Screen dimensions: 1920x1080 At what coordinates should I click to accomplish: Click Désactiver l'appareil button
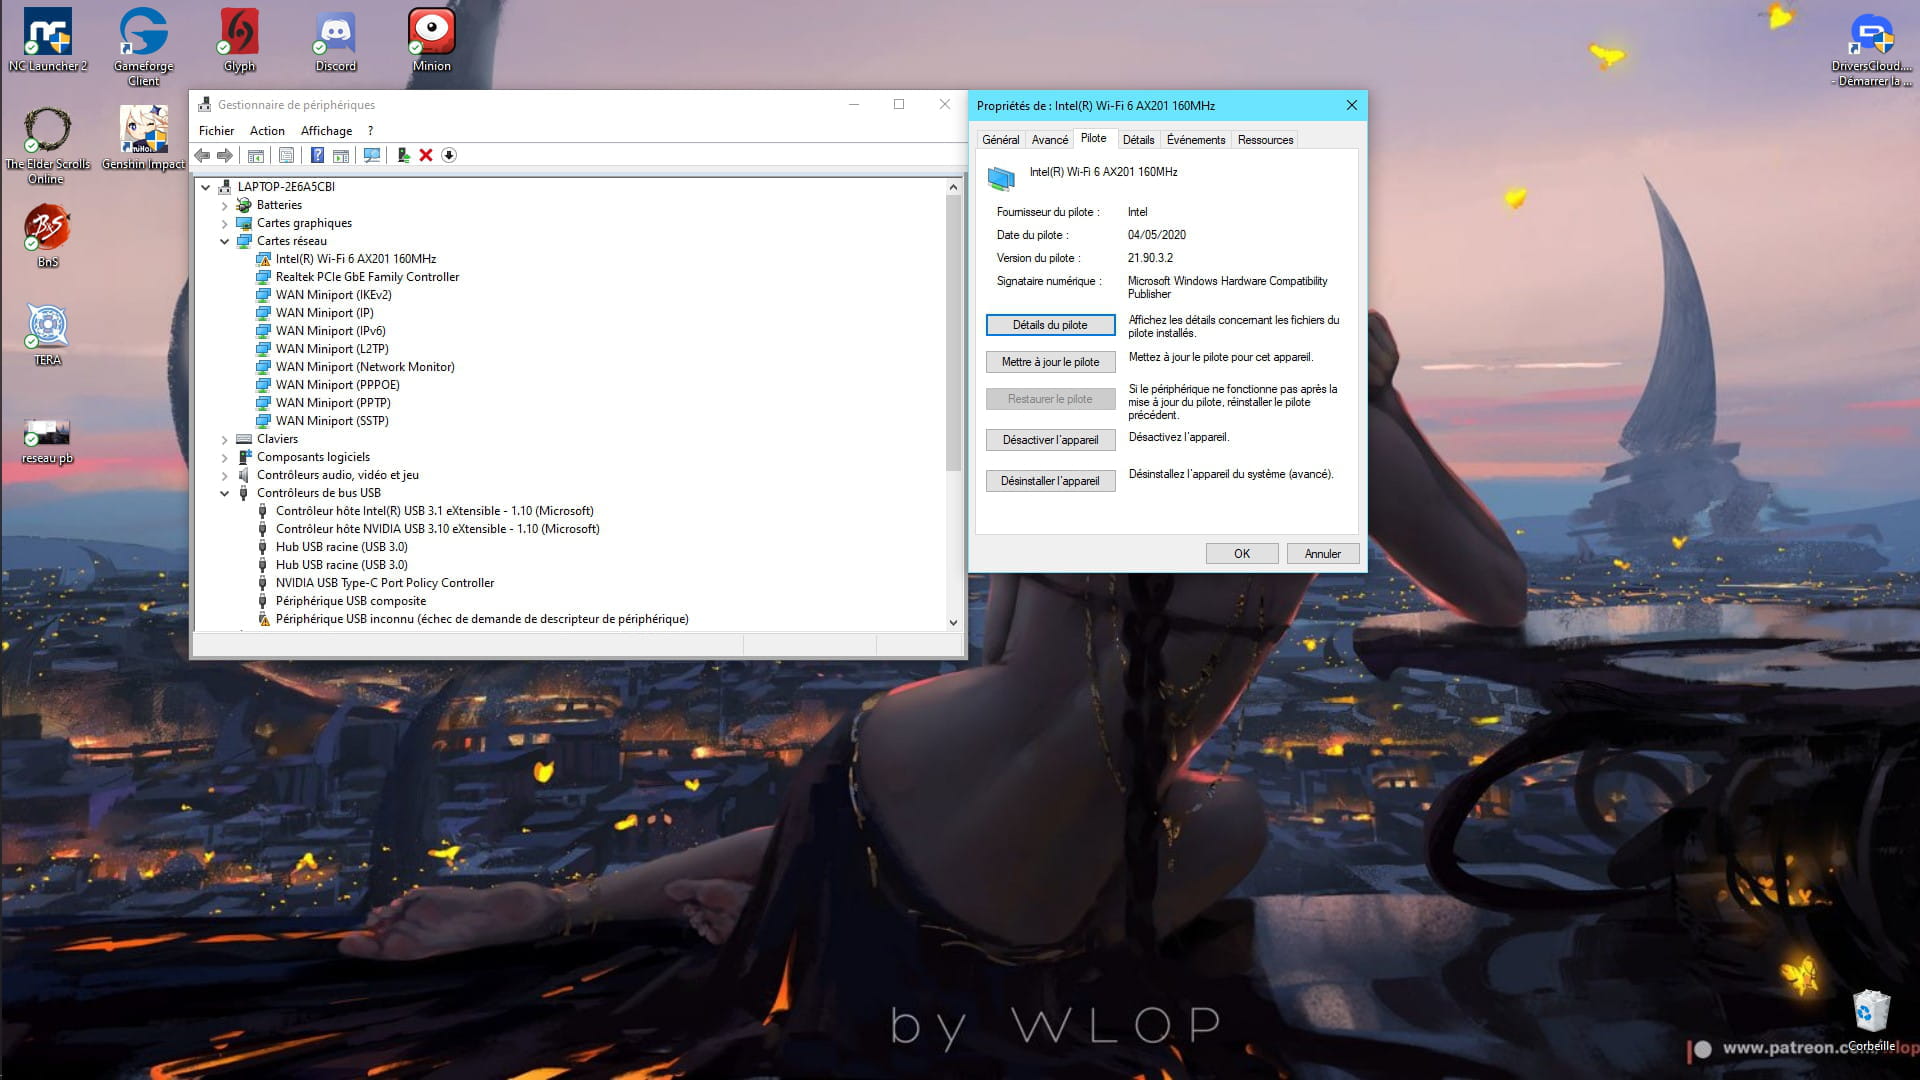click(x=1050, y=440)
